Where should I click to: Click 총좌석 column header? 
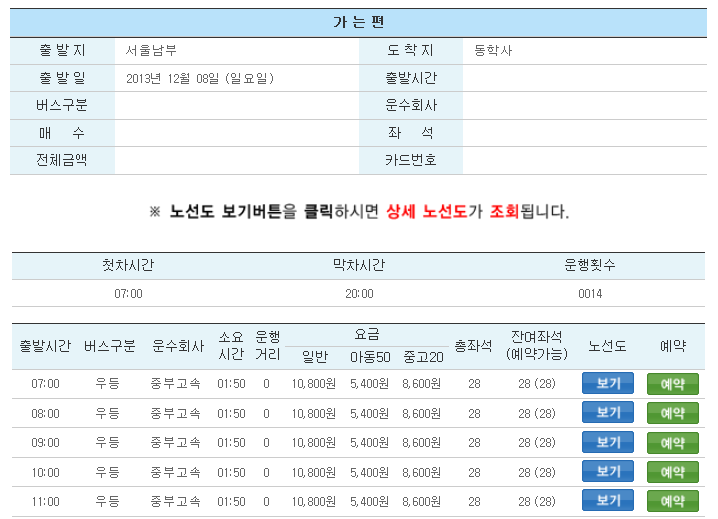point(473,345)
